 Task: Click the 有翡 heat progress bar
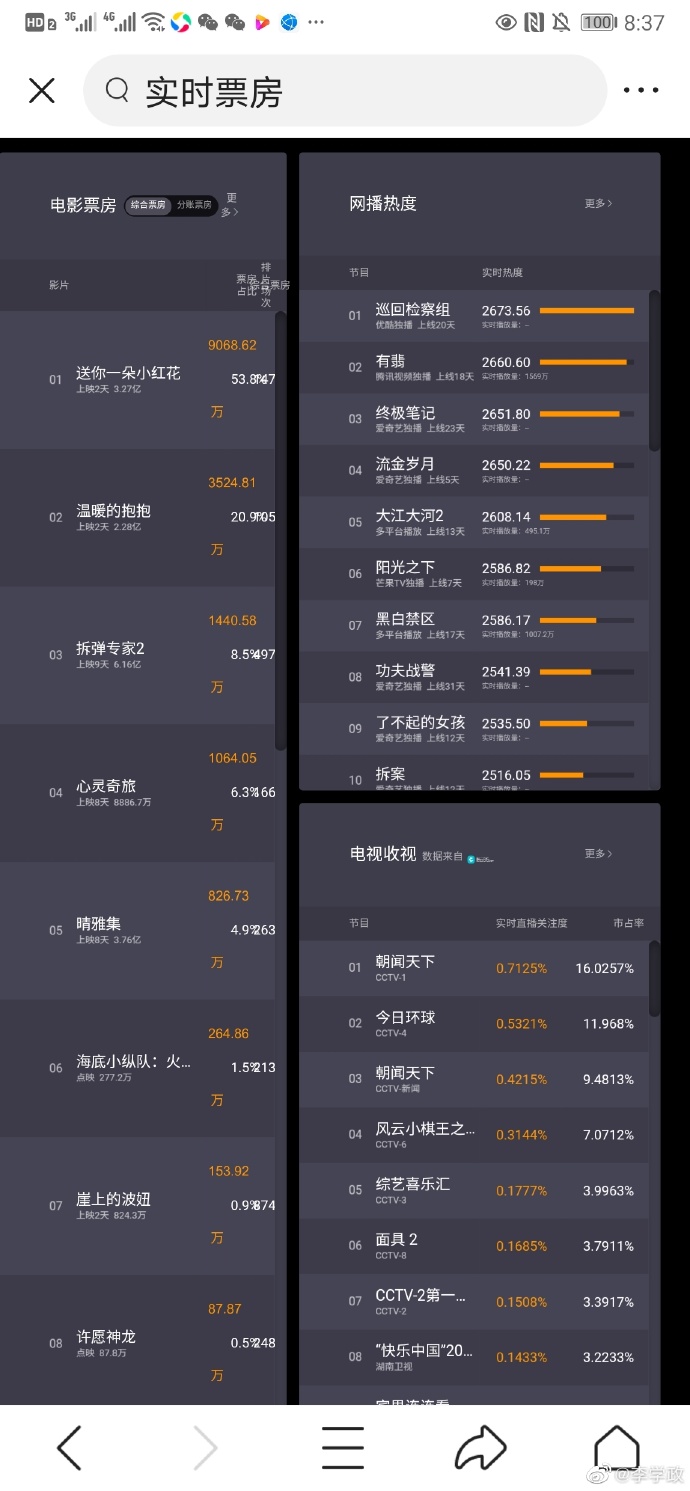[x=586, y=362]
